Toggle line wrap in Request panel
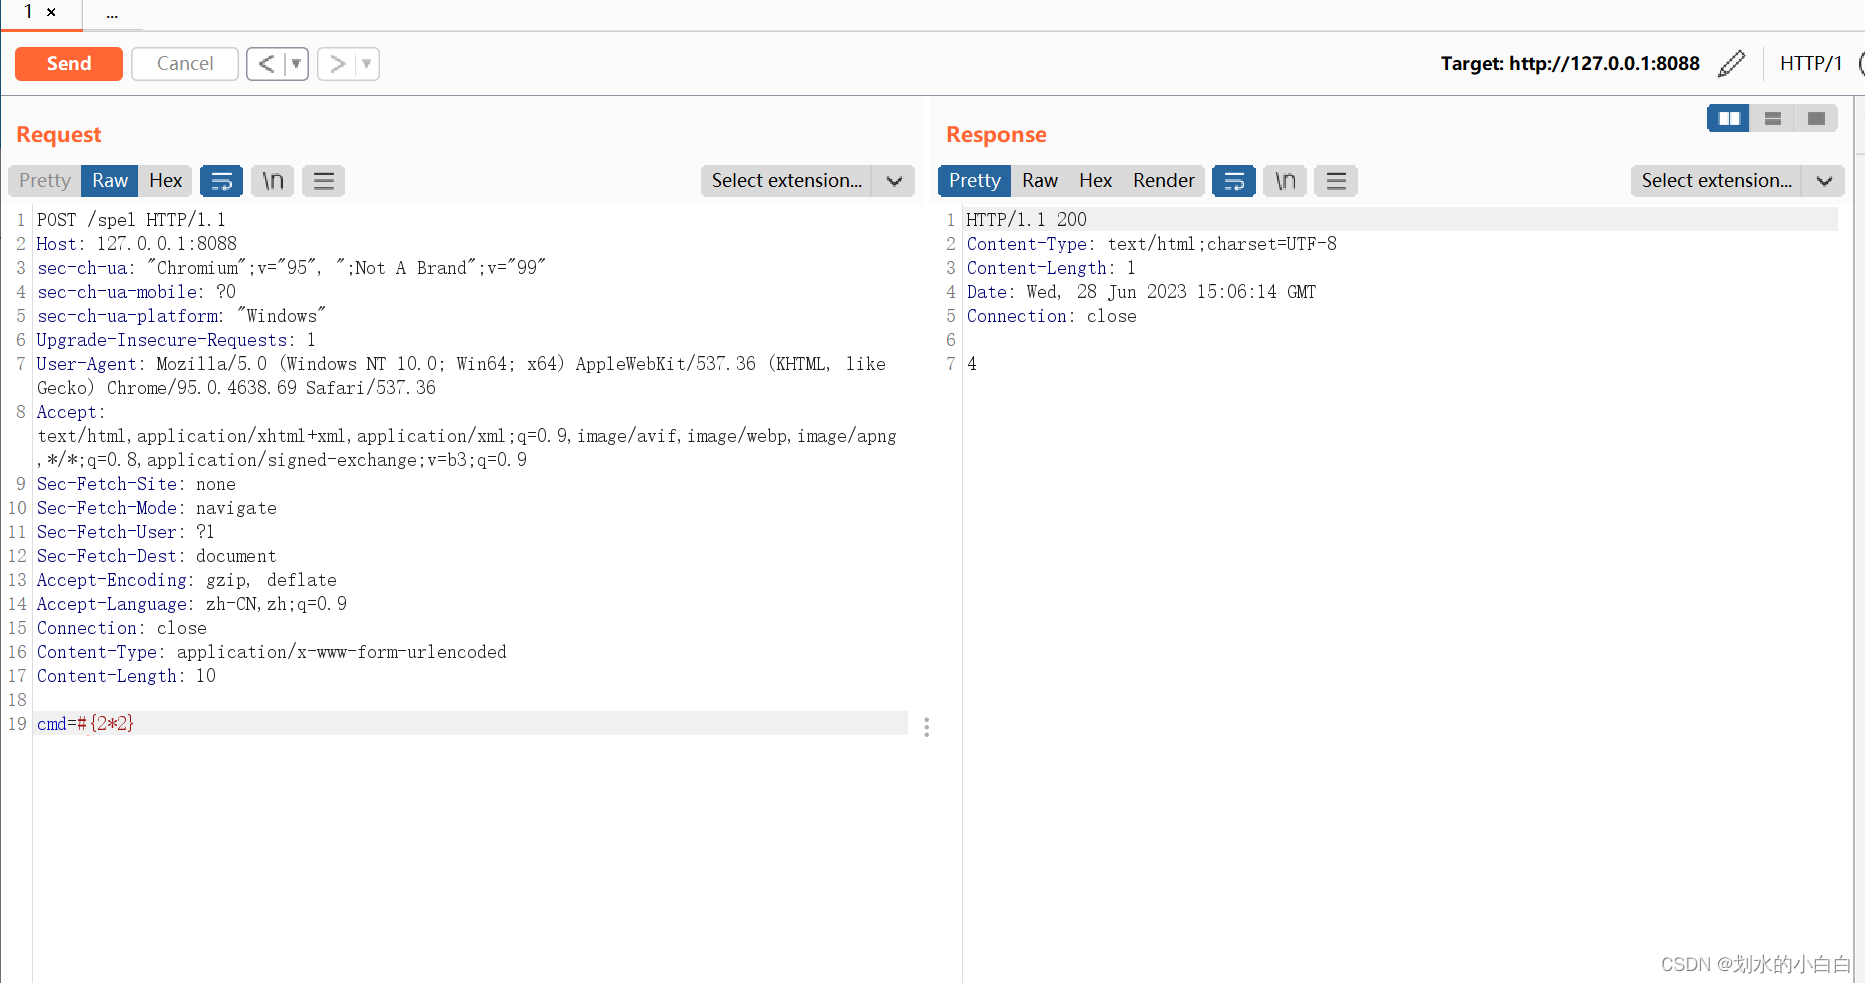This screenshot has height=983, width=1865. (x=222, y=181)
